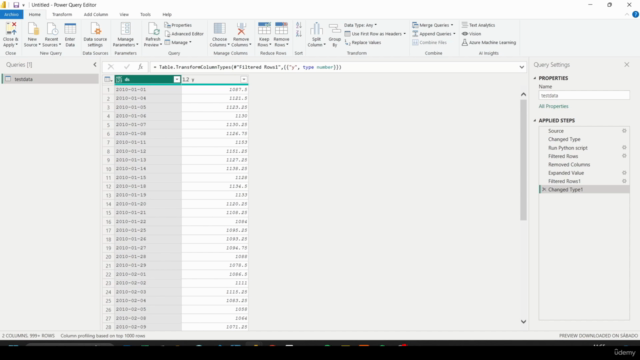Click the Save icon in title bar

[x=16, y=5]
